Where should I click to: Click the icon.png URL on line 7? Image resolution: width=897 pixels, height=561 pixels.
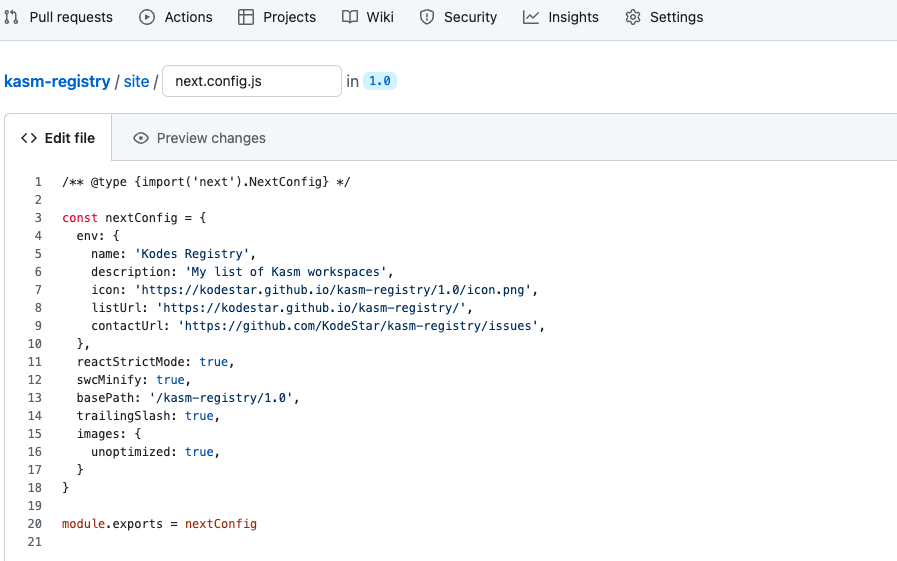[333, 290]
